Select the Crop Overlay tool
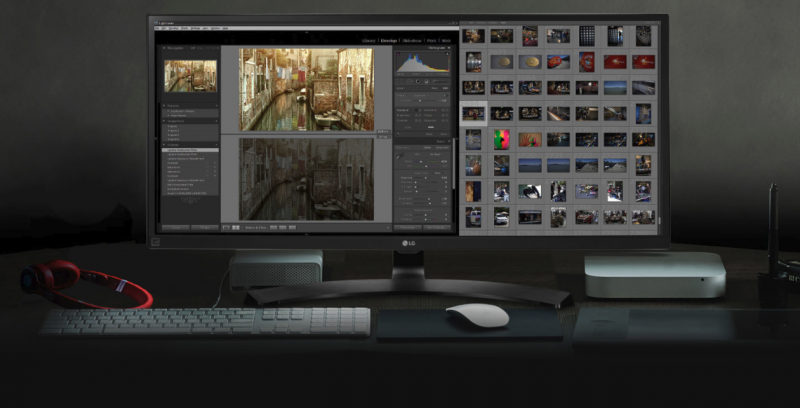 [399, 81]
